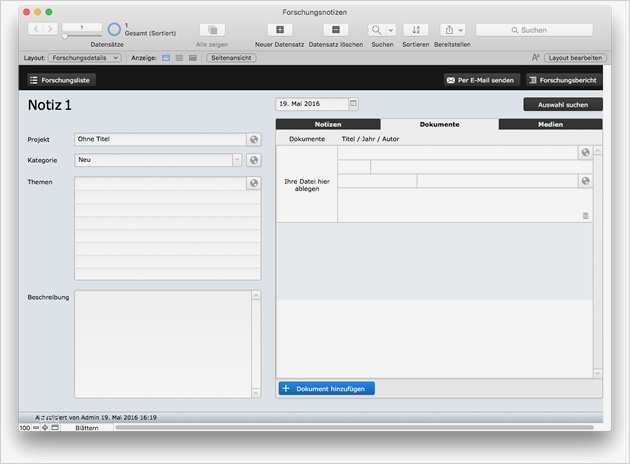Click the document title input field
This screenshot has height=464, width=630.
[x=458, y=153]
